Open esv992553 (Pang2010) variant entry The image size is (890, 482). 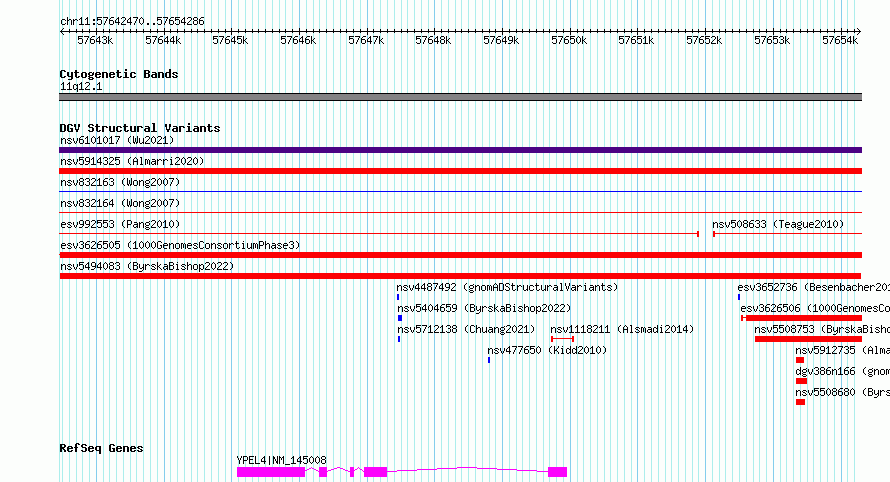click(120, 224)
